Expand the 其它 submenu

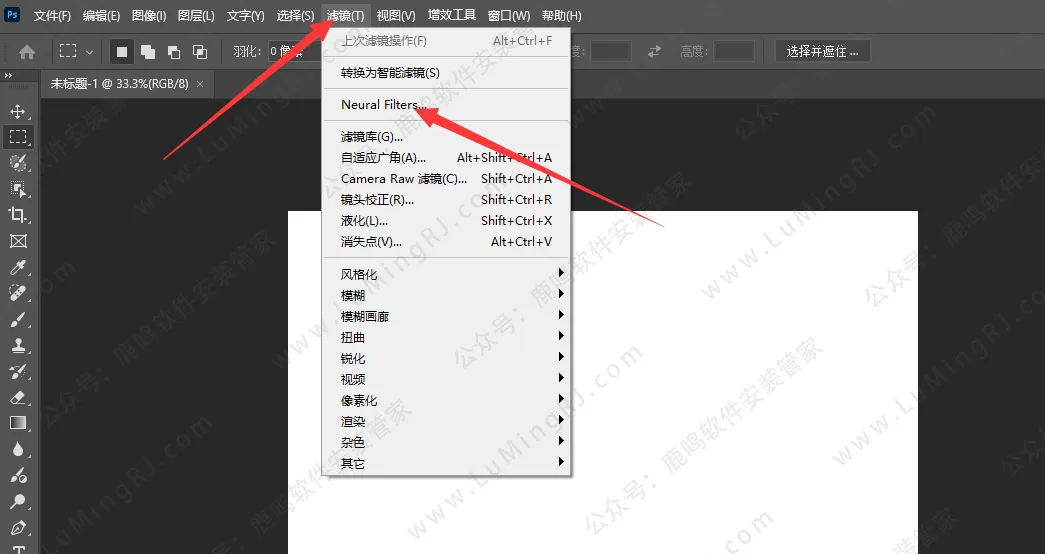[446, 463]
